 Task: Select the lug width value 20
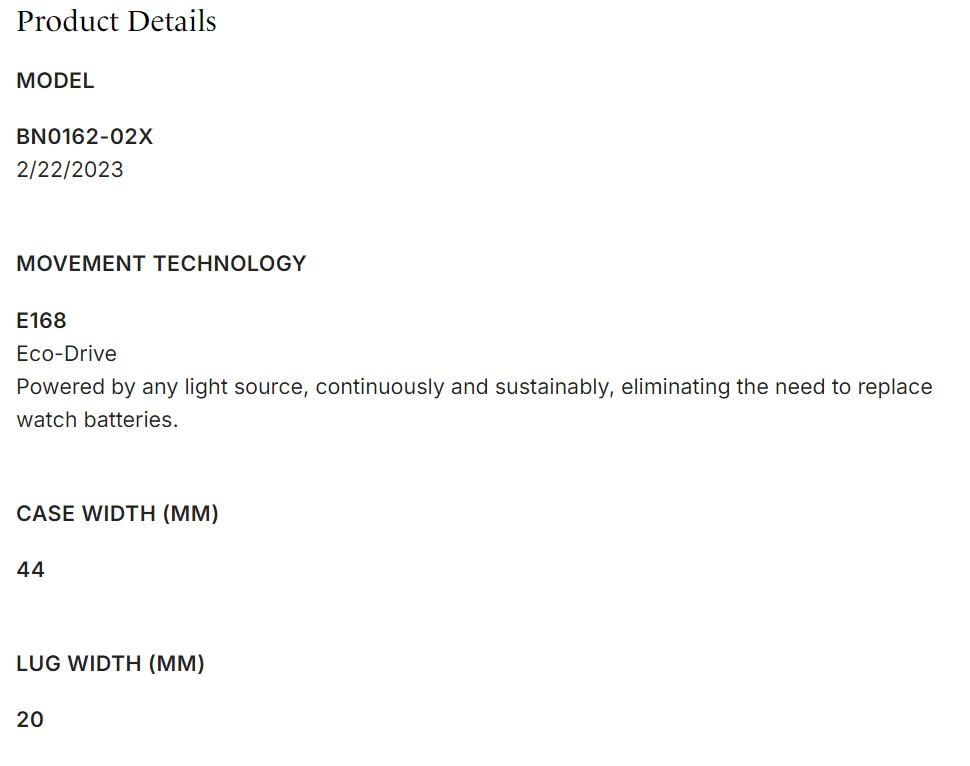(30, 719)
